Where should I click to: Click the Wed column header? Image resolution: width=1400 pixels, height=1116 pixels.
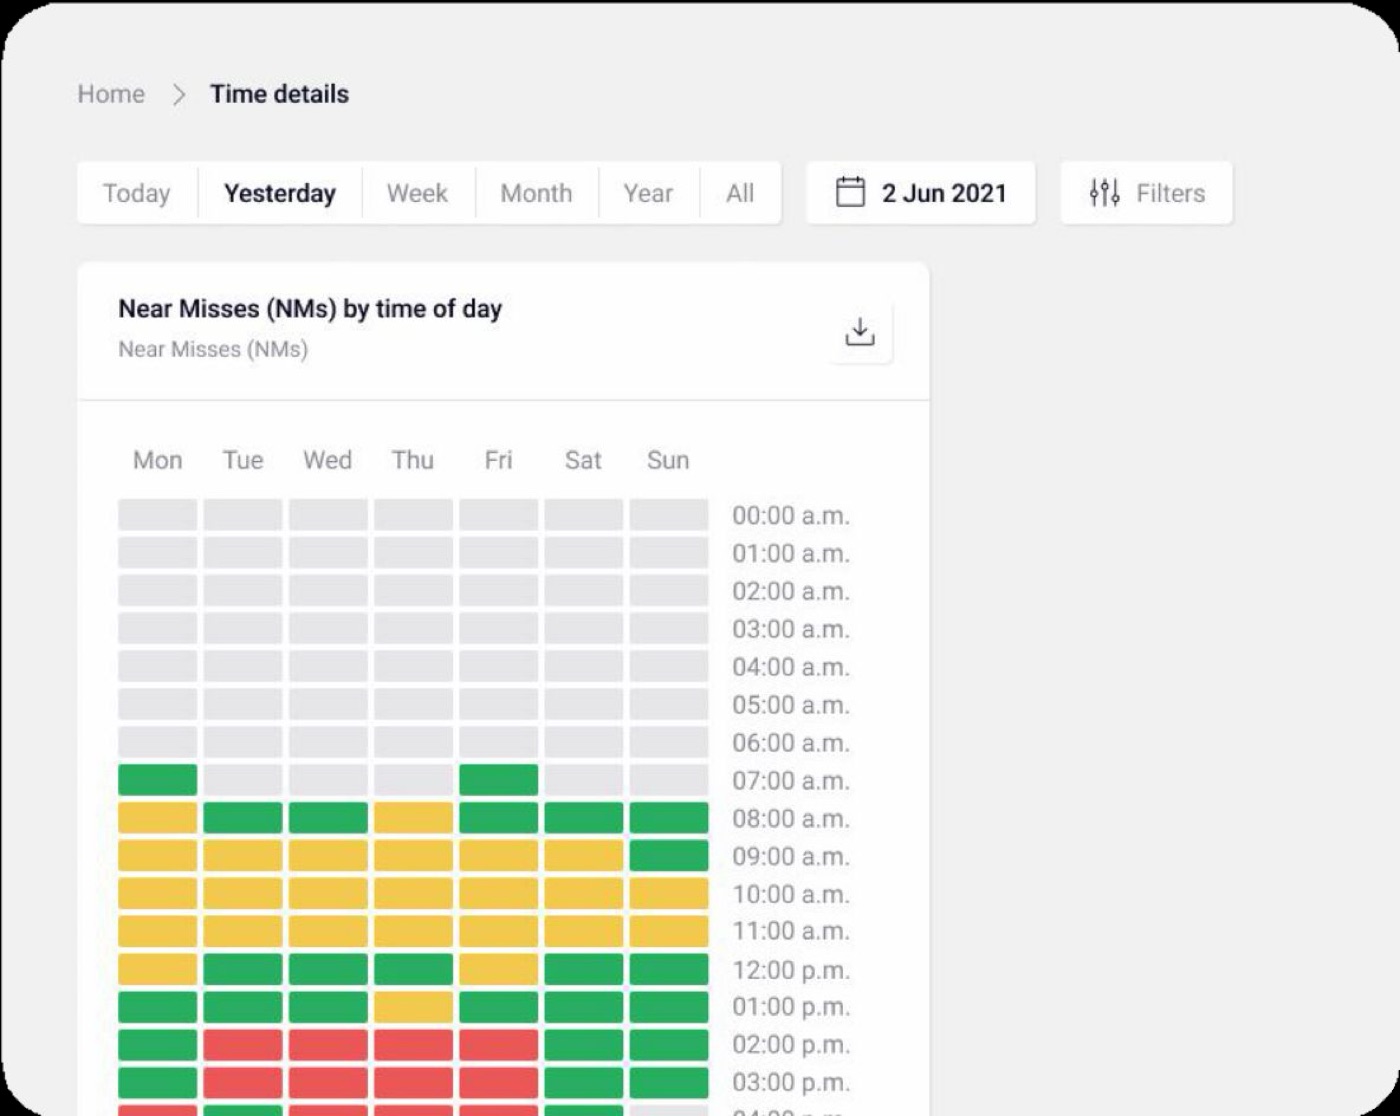click(328, 460)
